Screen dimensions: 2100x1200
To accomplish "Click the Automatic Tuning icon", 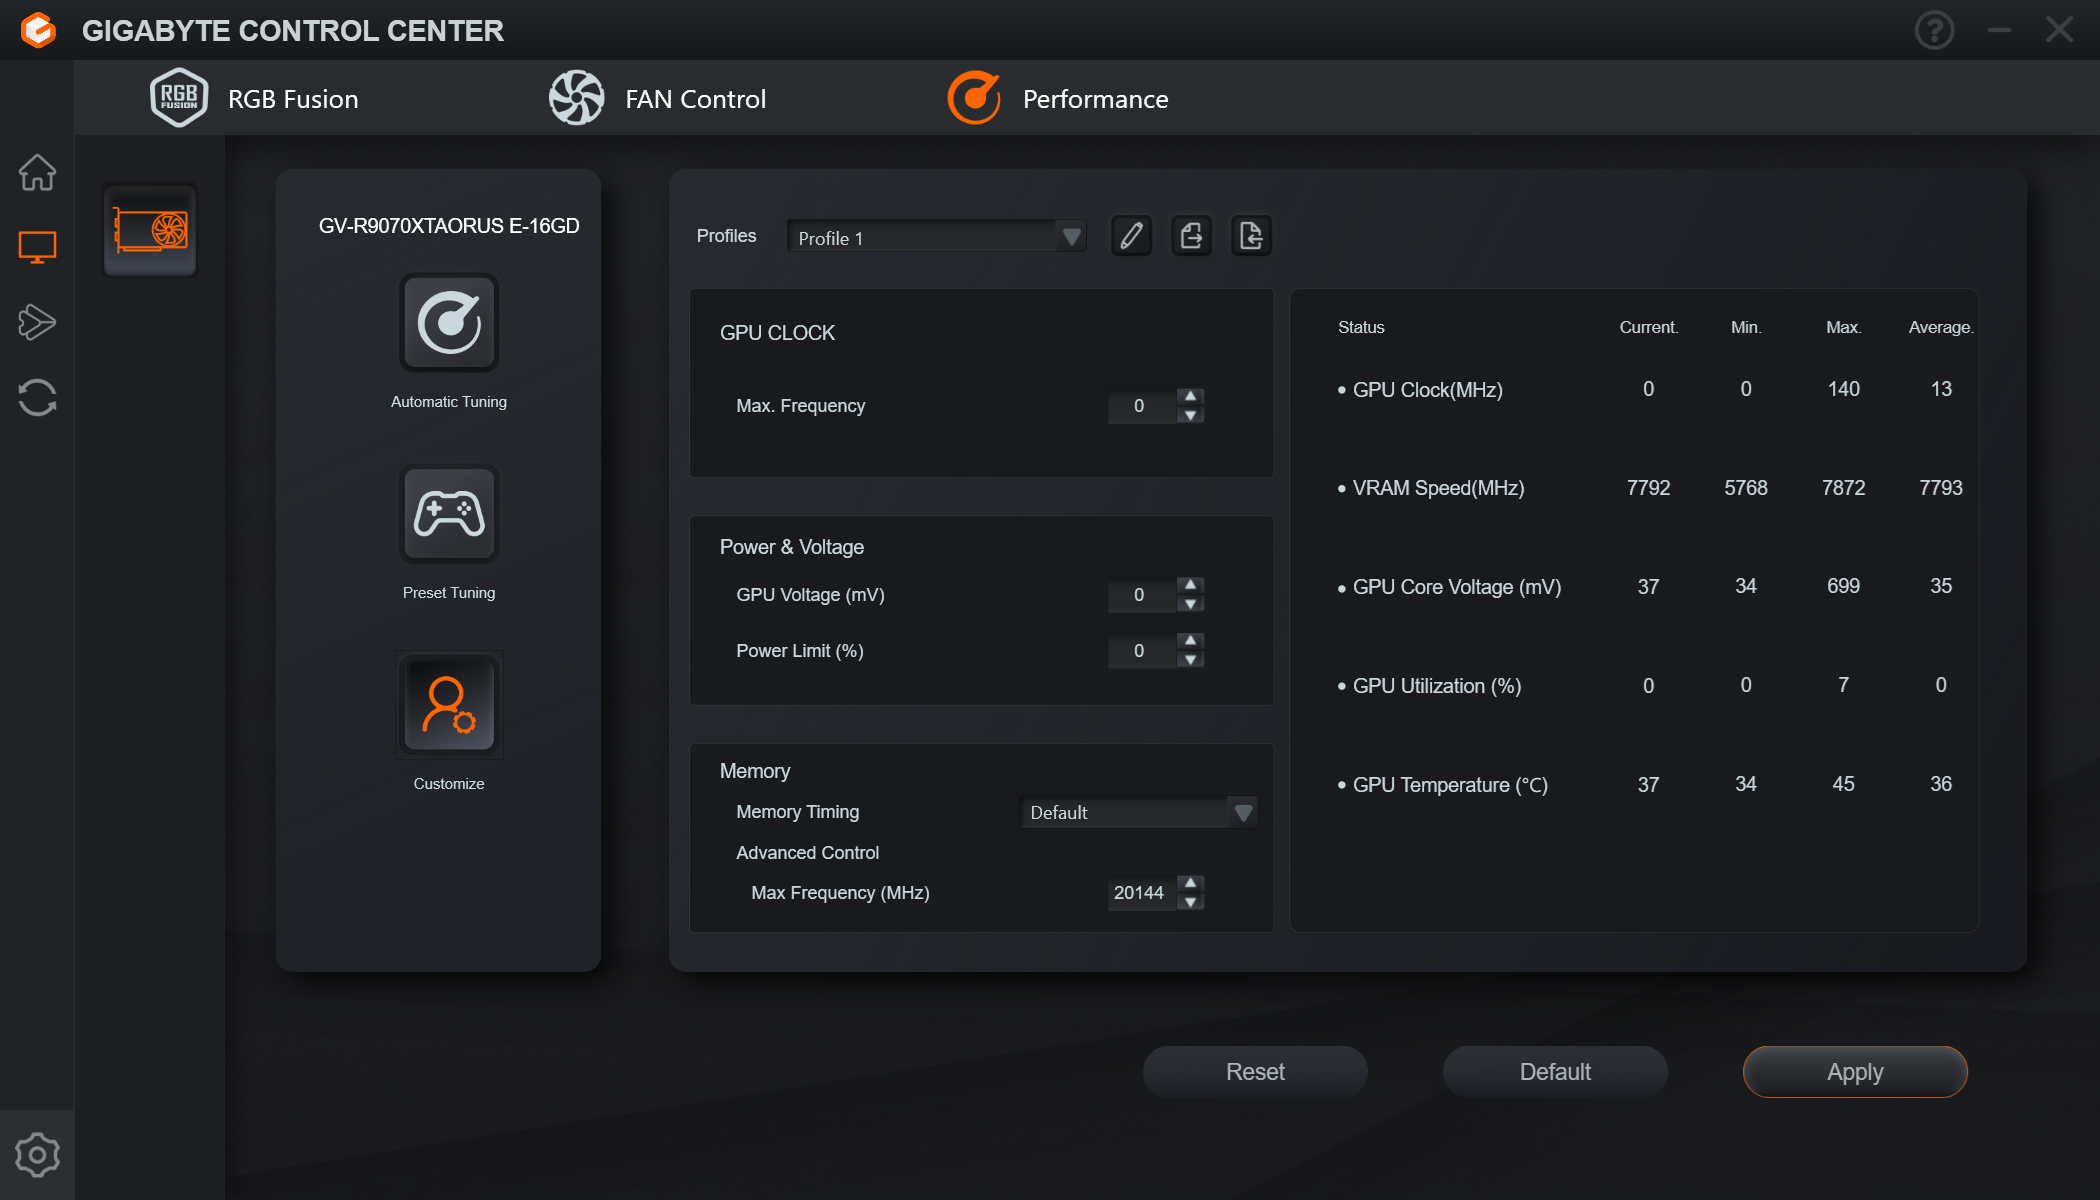I will coord(449,323).
